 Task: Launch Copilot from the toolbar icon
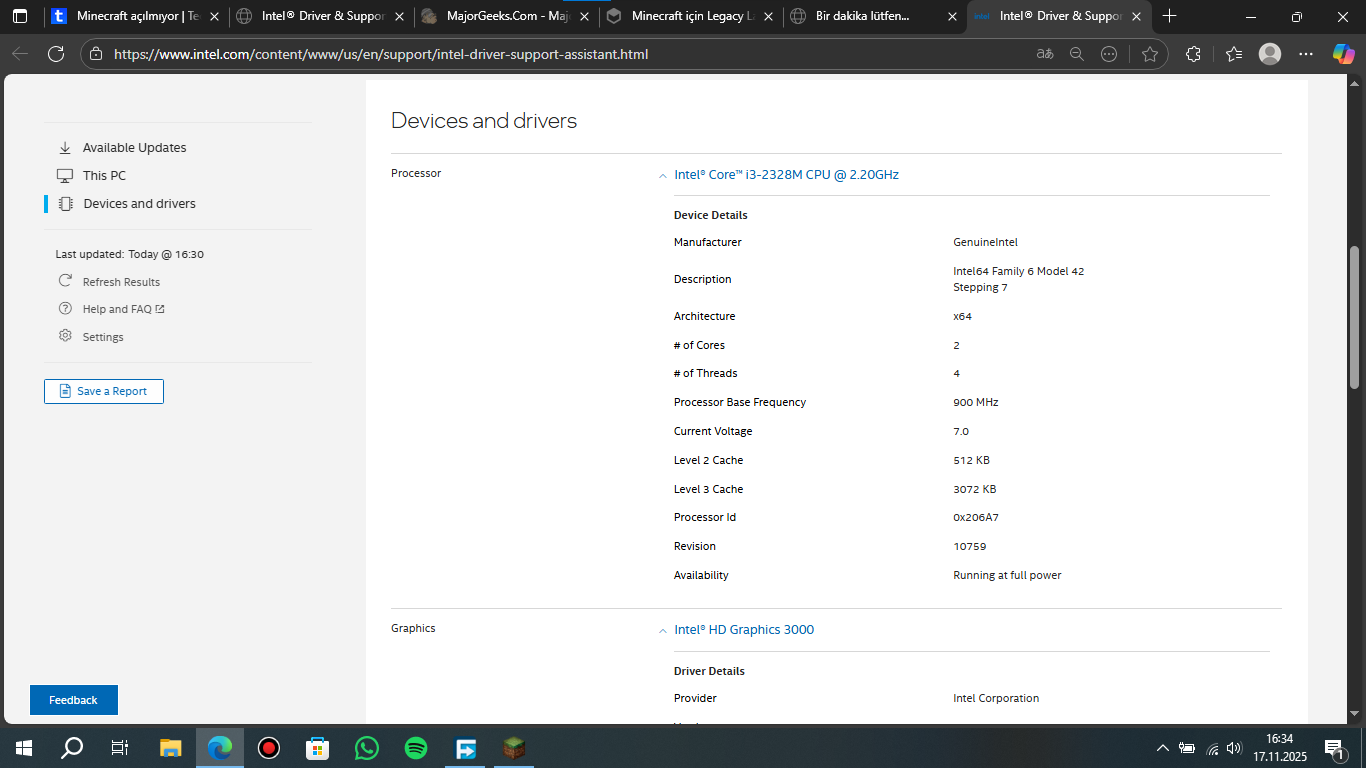(1343, 54)
